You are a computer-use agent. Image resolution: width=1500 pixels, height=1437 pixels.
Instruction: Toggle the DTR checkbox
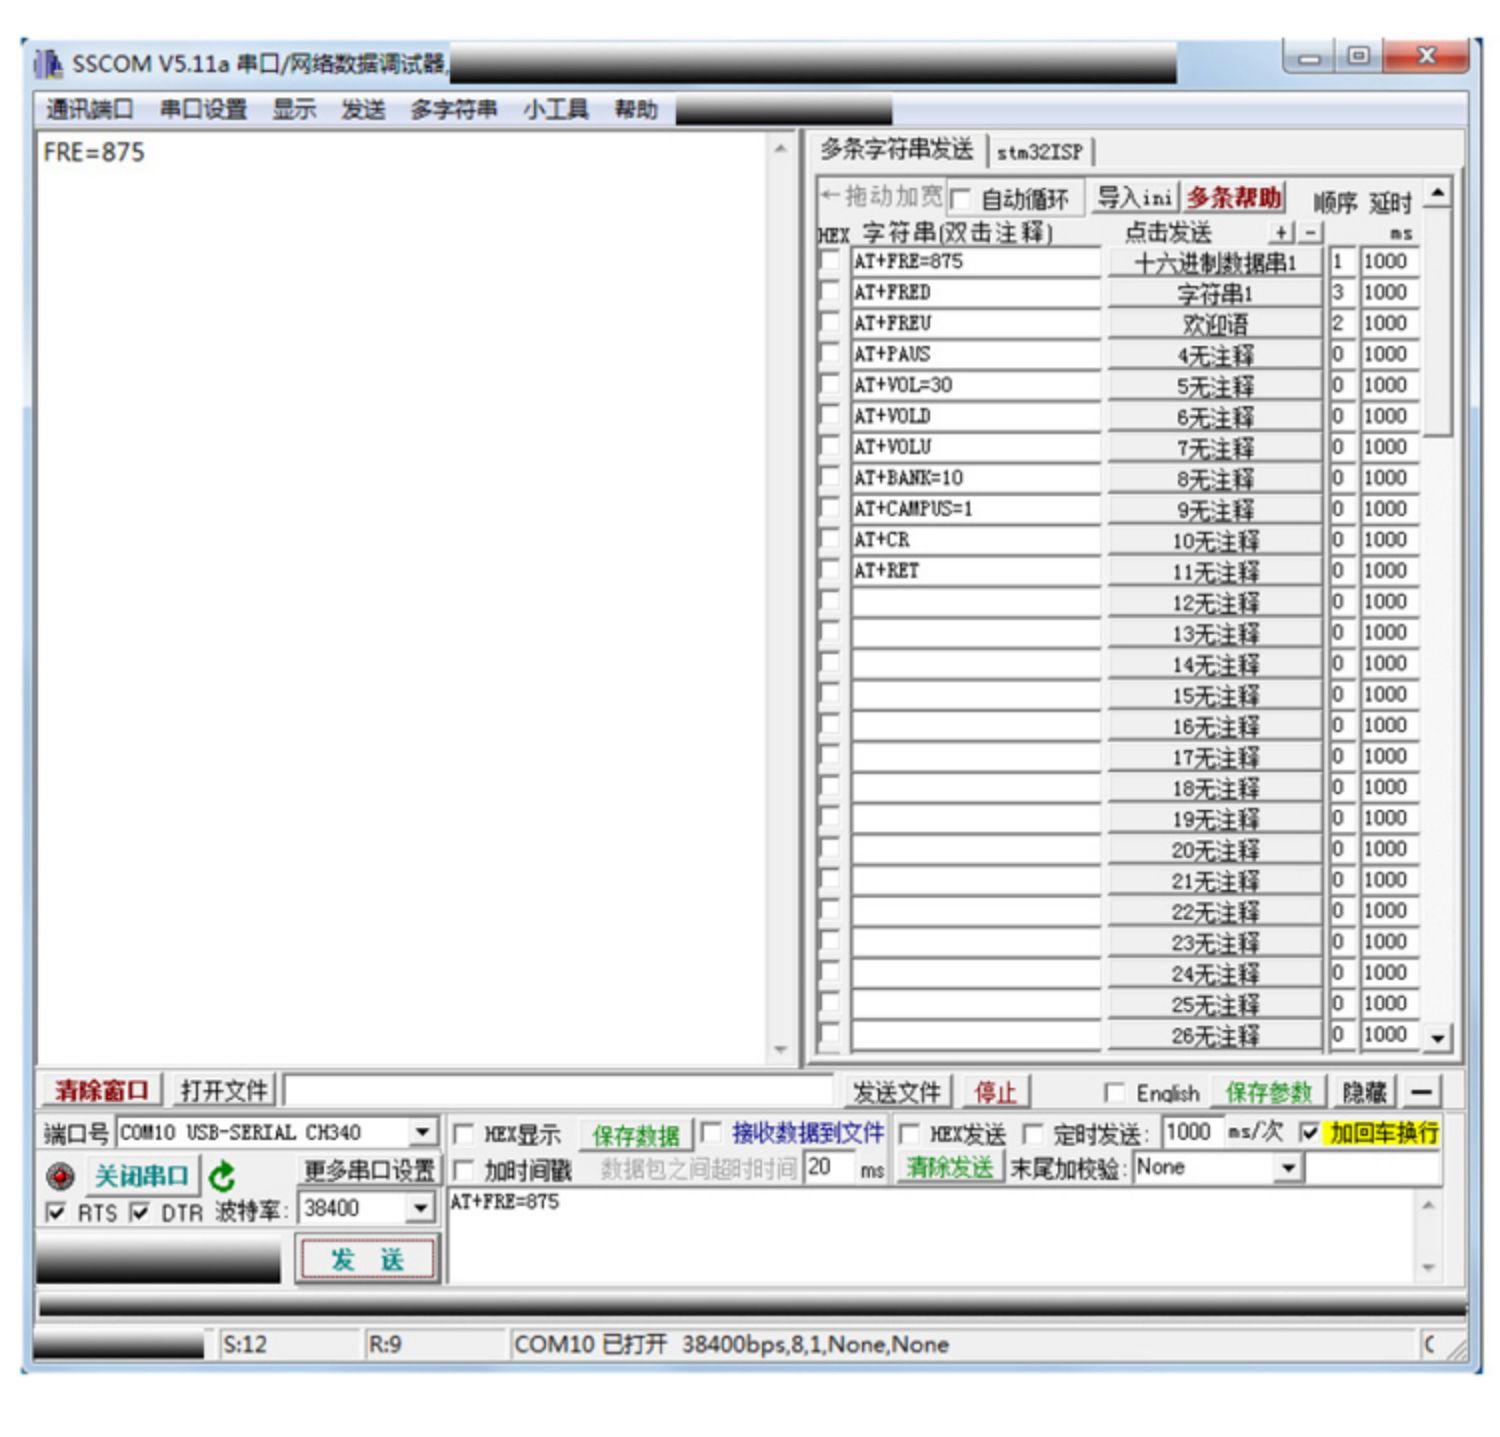140,1212
